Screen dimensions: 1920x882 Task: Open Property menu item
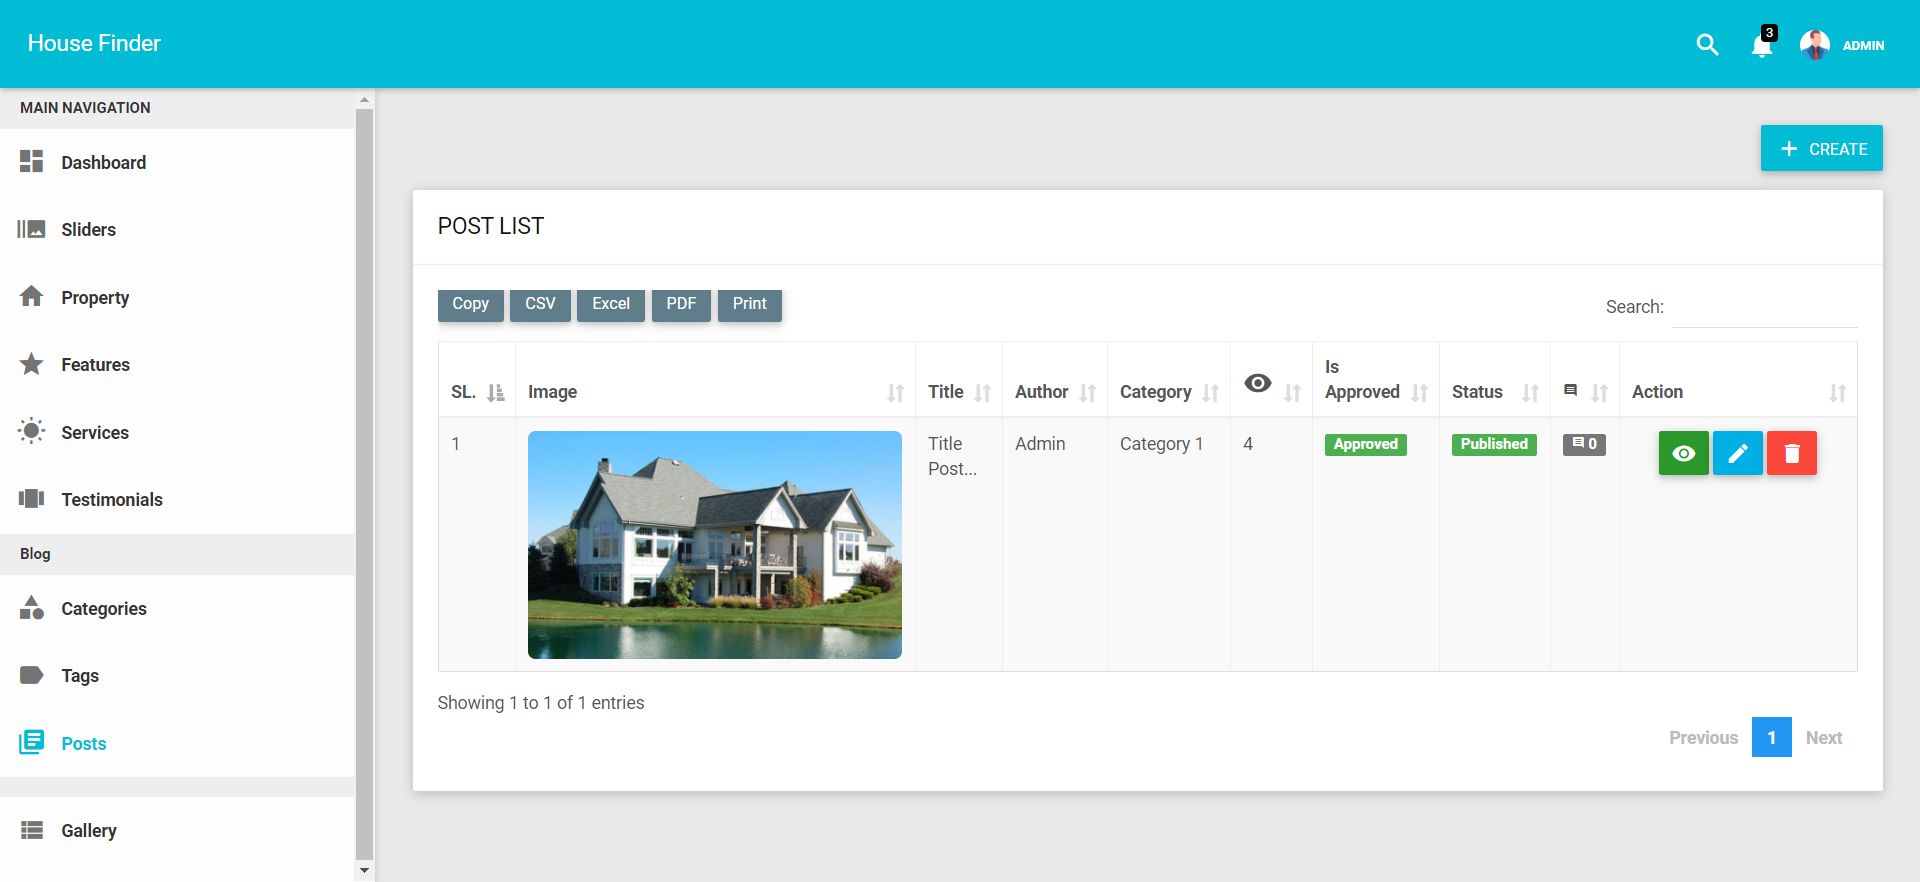point(177,297)
